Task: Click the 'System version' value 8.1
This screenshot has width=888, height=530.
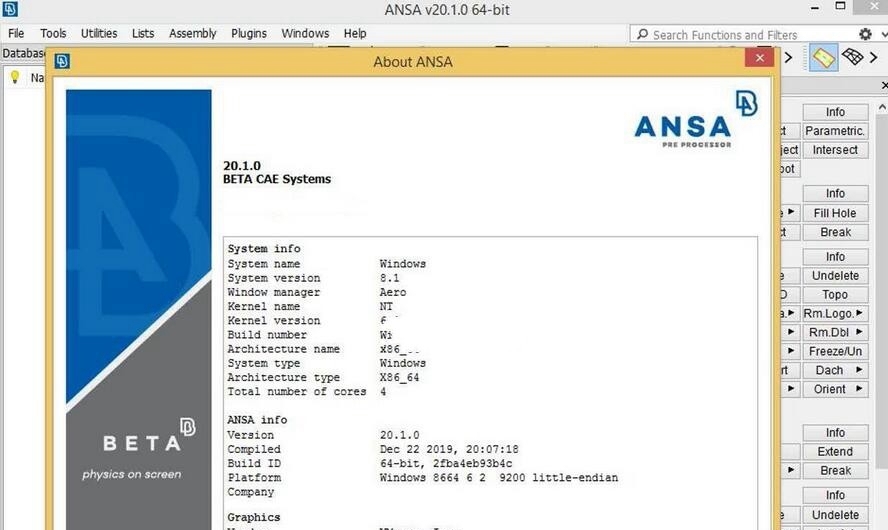Action: coord(390,278)
